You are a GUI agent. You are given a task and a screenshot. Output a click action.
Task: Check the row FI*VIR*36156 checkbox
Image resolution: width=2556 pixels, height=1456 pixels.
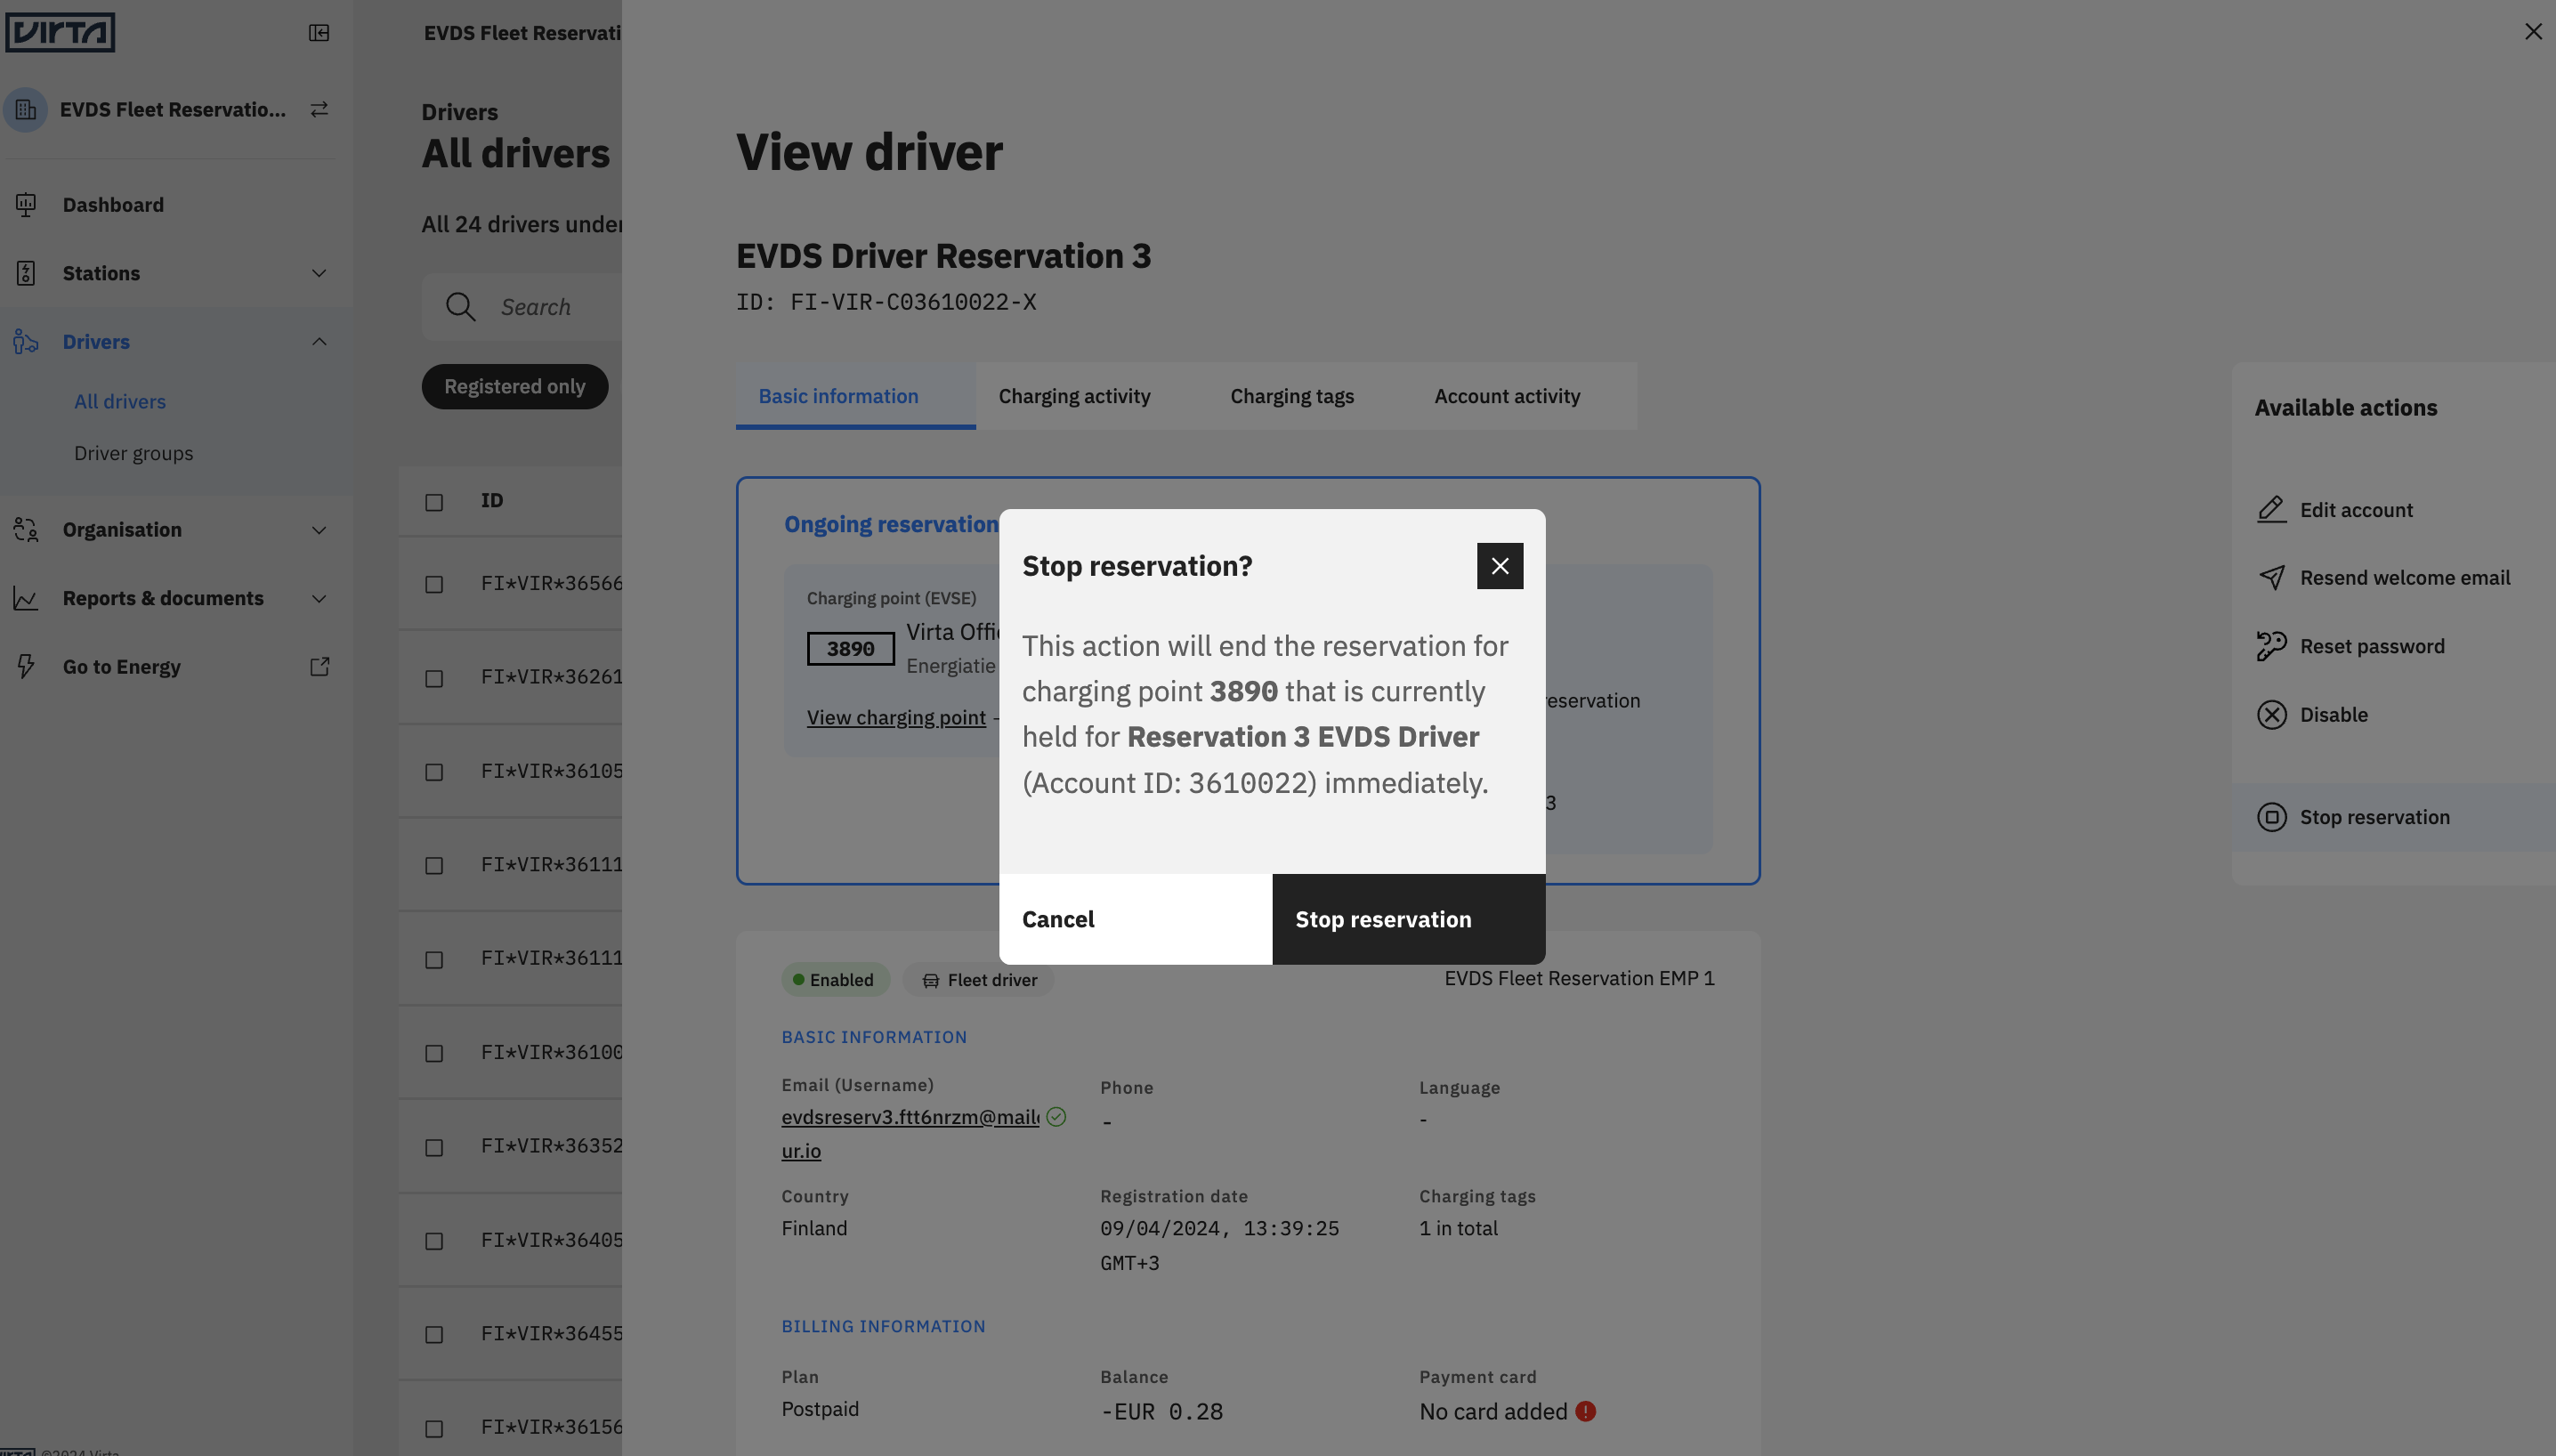point(434,1428)
